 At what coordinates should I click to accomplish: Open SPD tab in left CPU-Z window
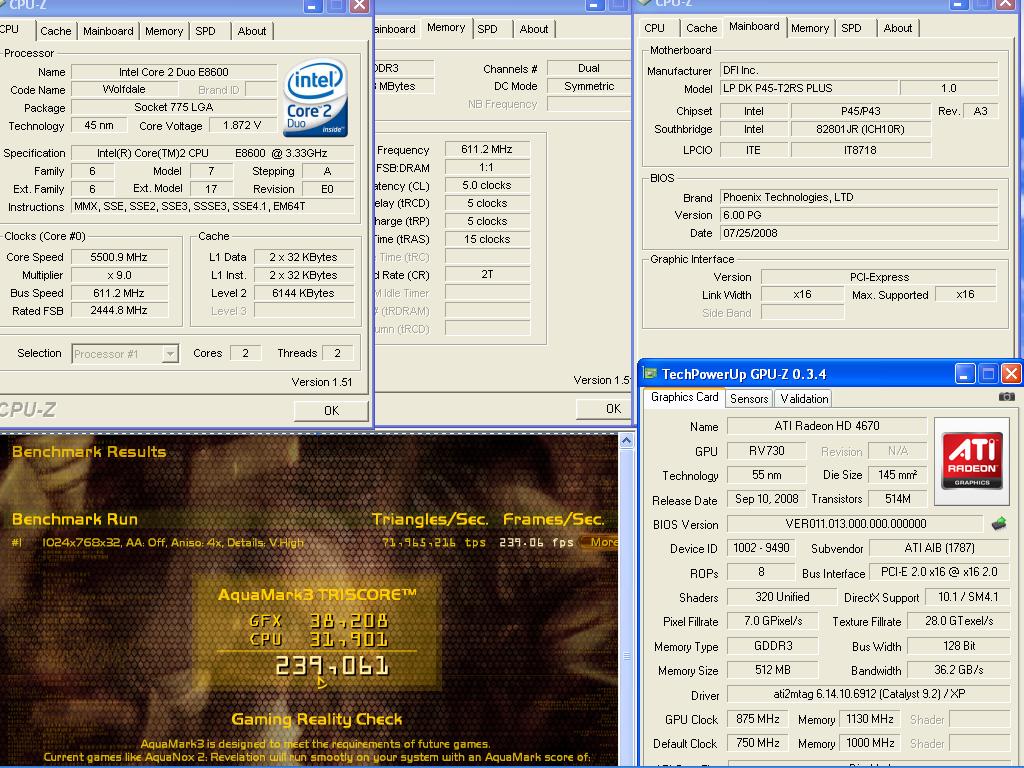point(205,31)
